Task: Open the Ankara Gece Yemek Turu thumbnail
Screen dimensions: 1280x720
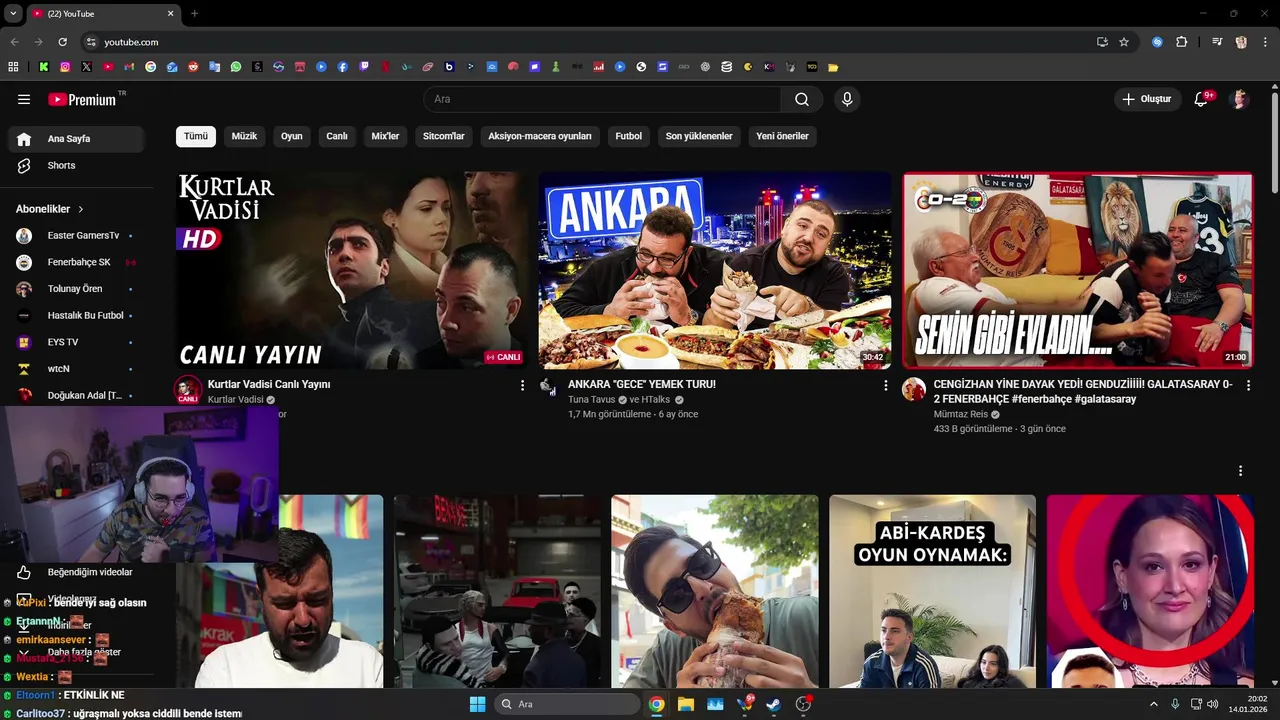Action: (x=715, y=270)
